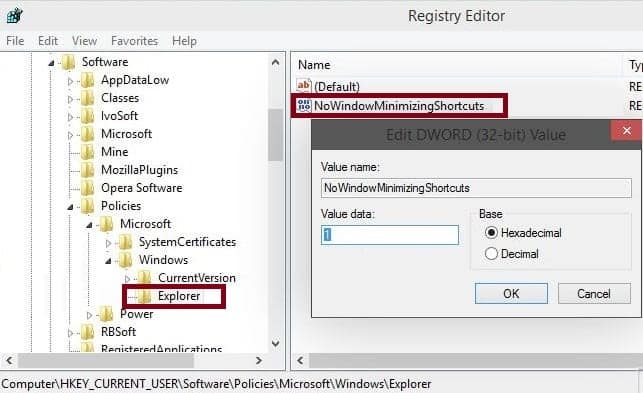
Task: Click the (Default) string value icon
Action: coord(304,85)
